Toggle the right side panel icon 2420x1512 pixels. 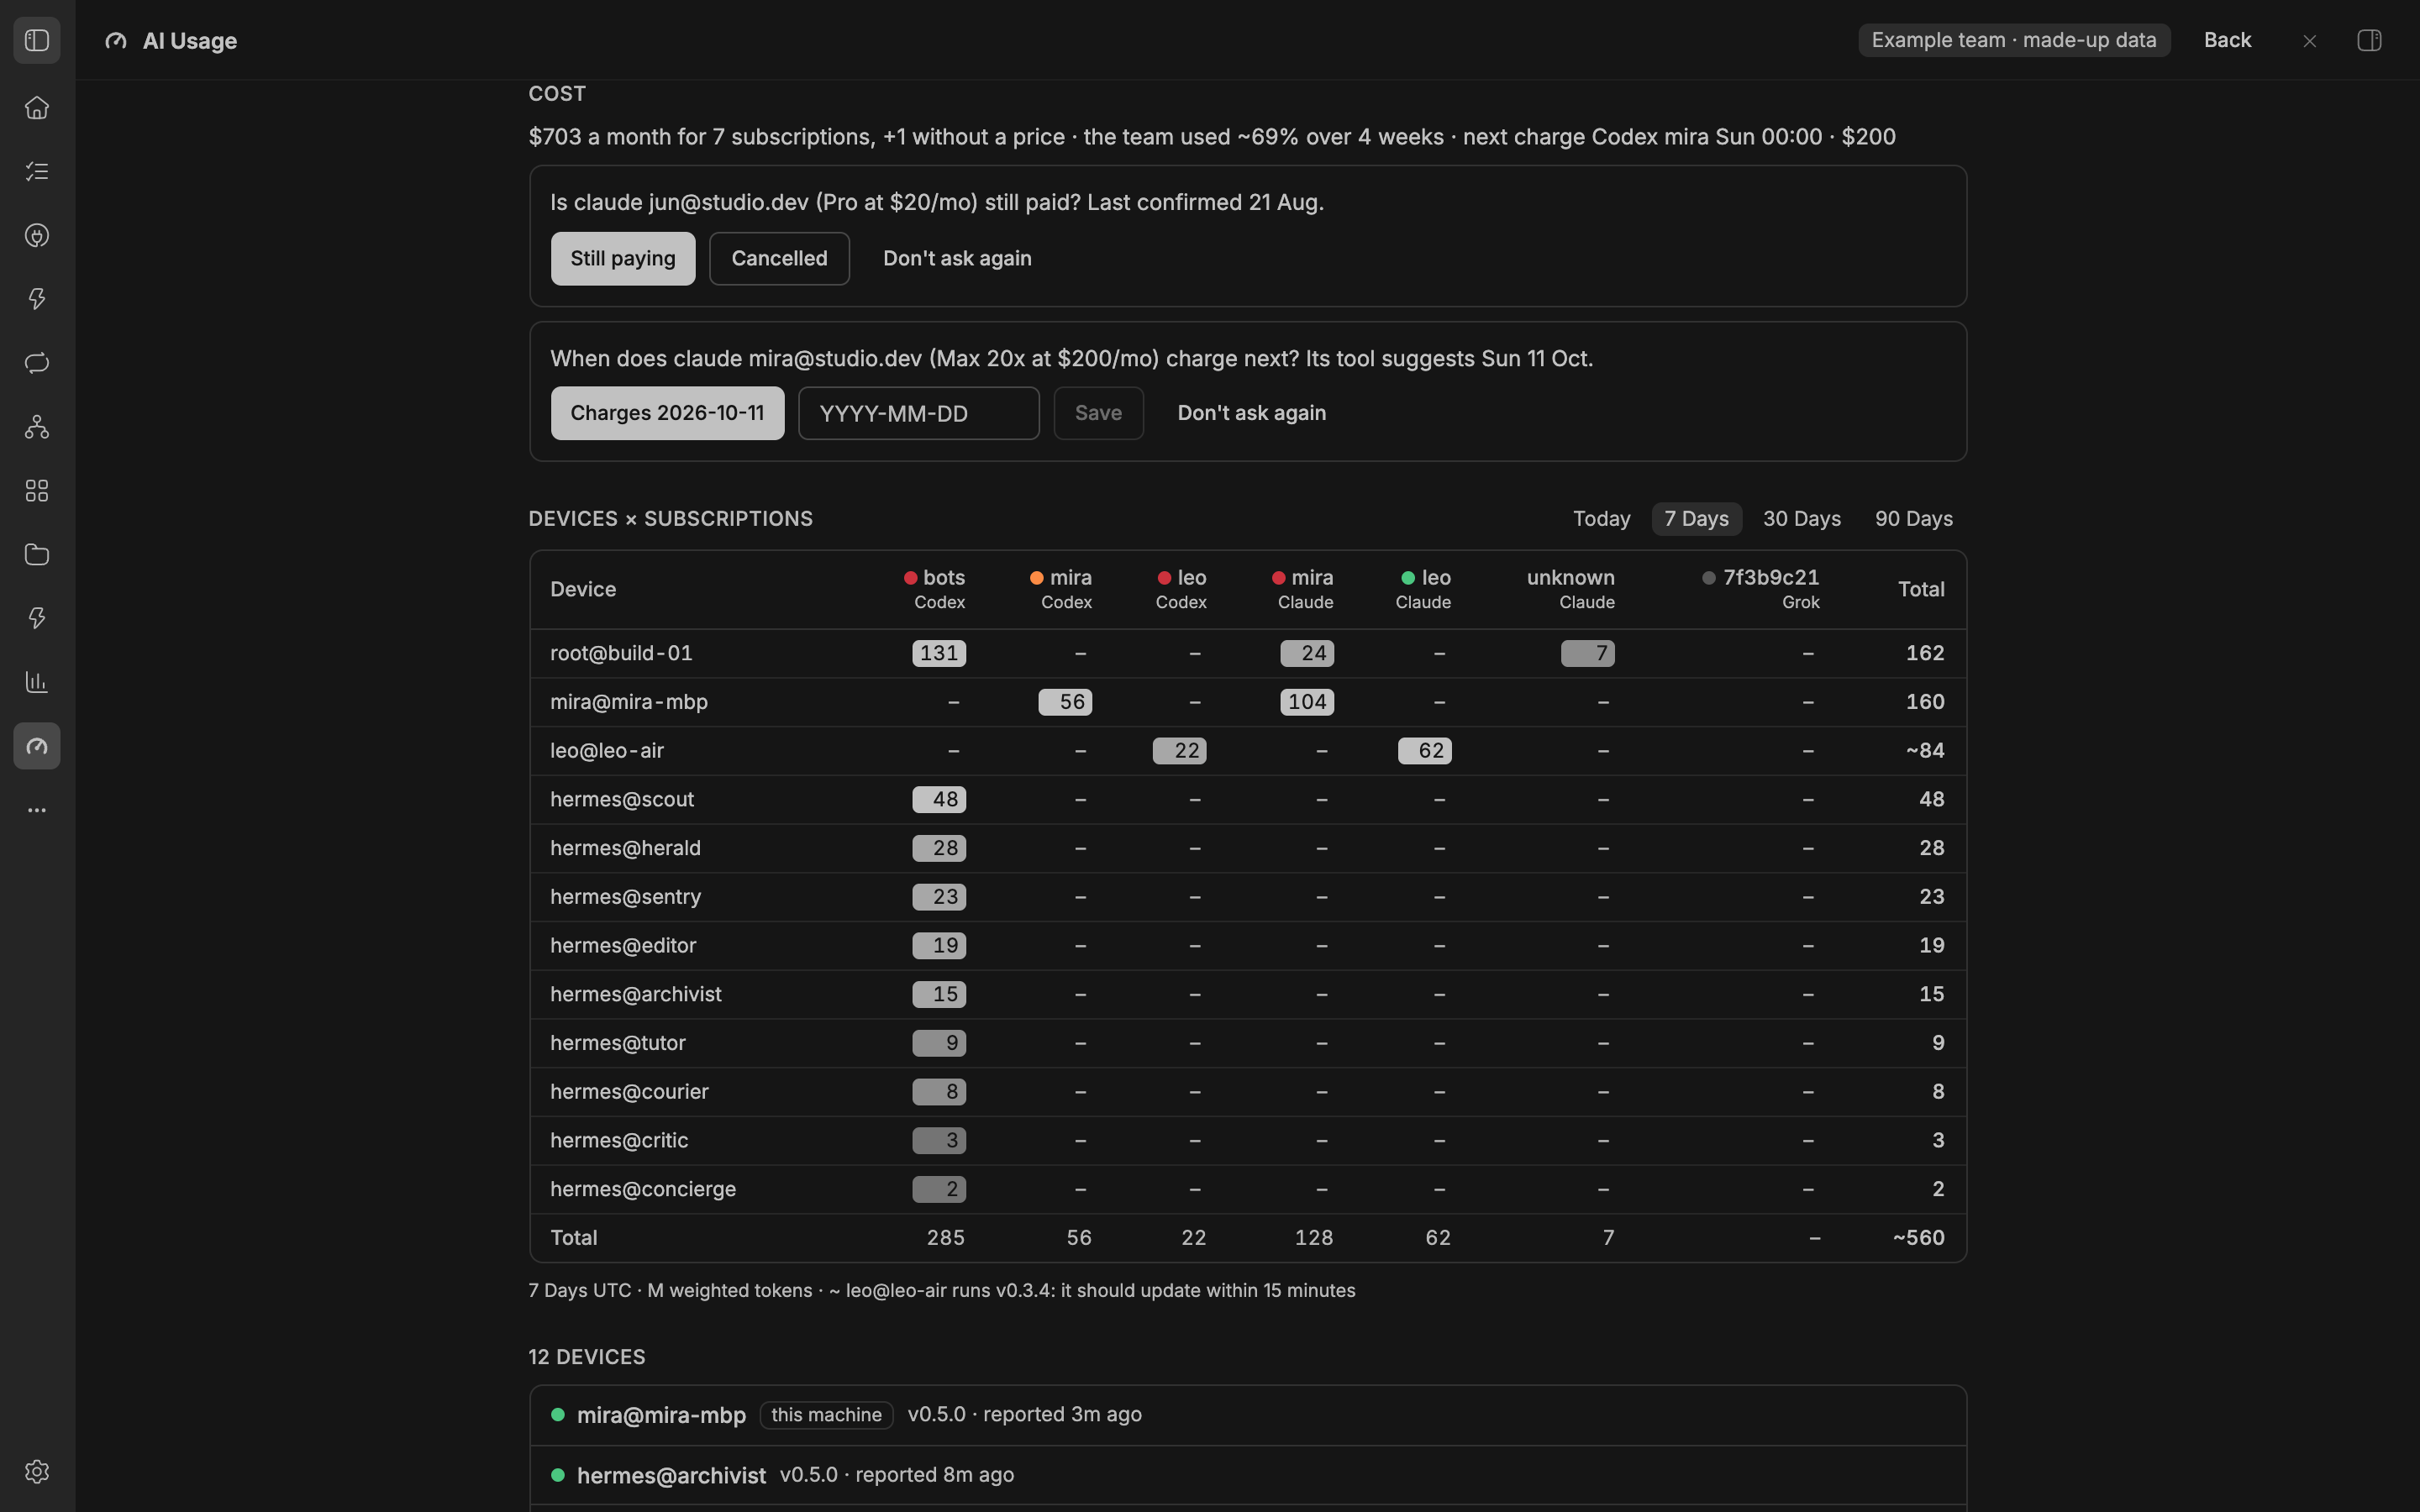[x=2369, y=41]
